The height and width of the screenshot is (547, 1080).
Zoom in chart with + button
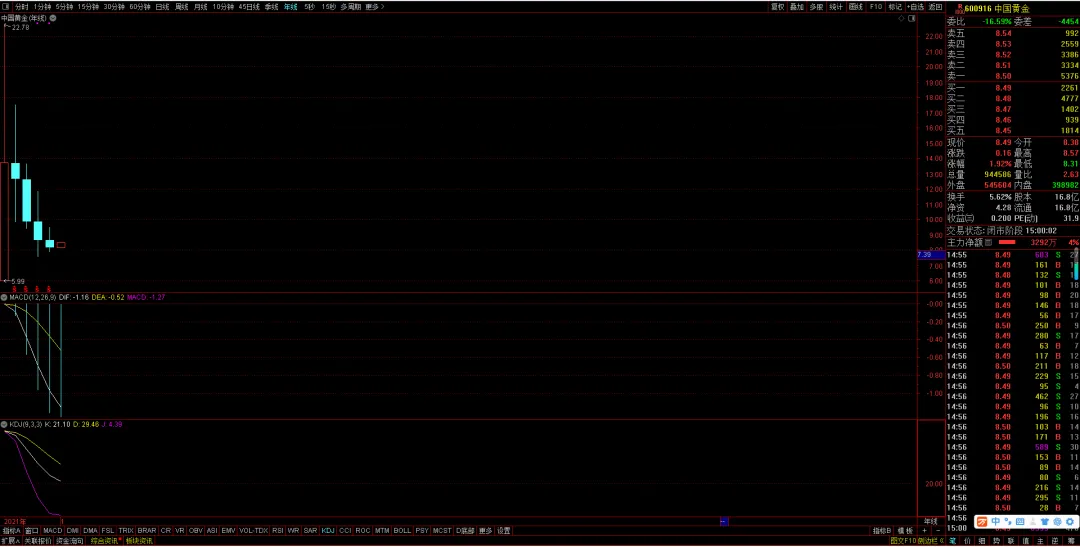click(x=924, y=531)
